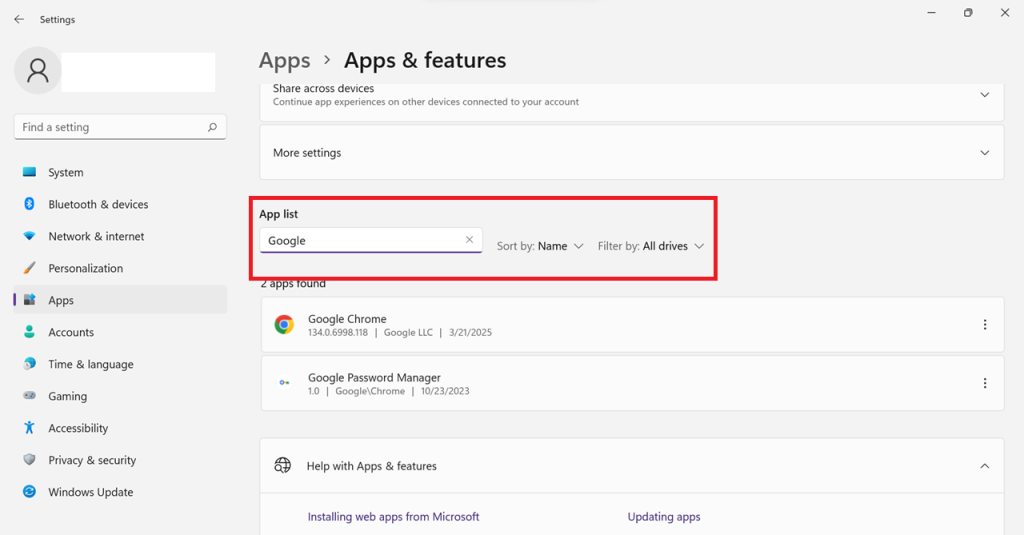Image resolution: width=1024 pixels, height=535 pixels.
Task: Open the Sort by Name dropdown
Action: (x=539, y=246)
